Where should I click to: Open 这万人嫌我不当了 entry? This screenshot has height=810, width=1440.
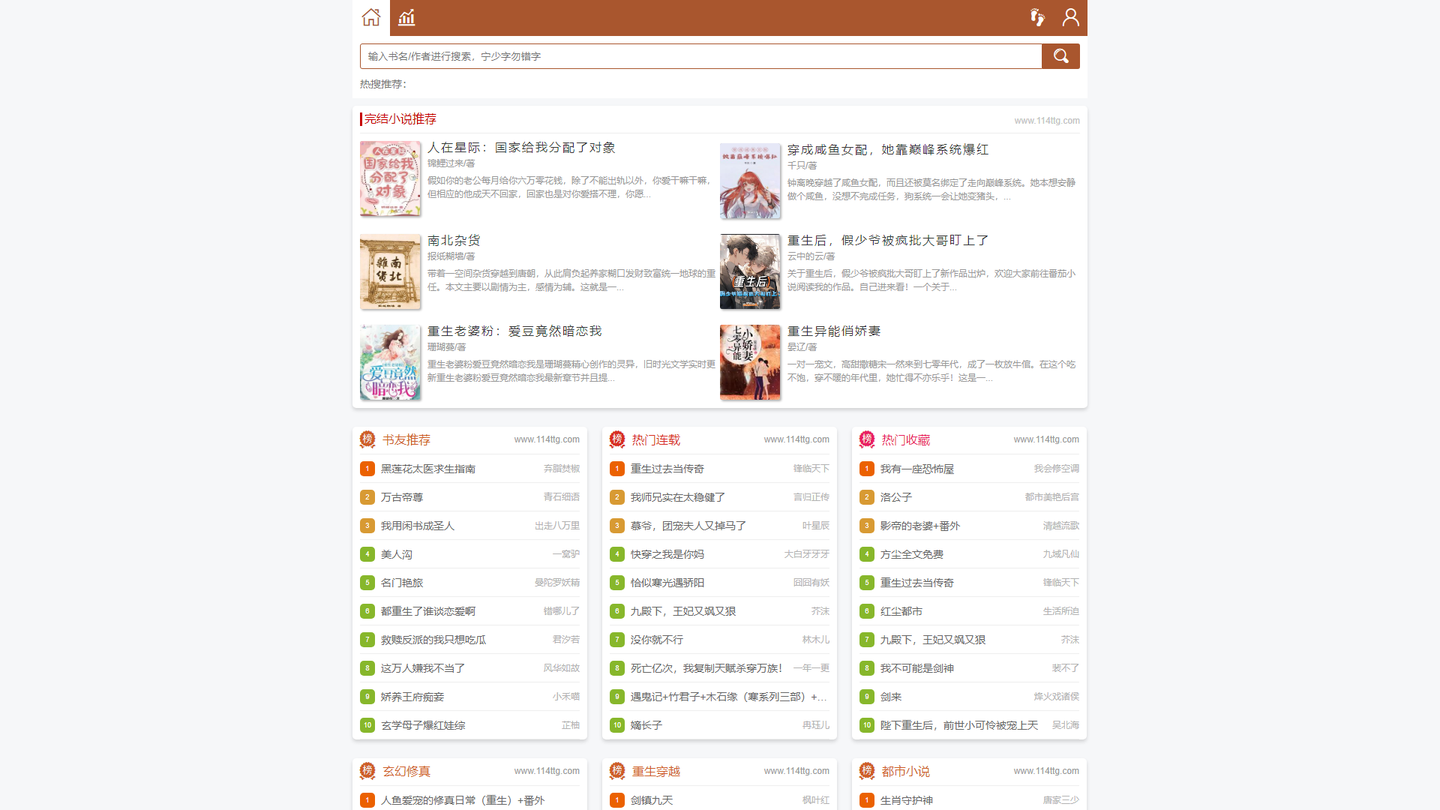423,668
